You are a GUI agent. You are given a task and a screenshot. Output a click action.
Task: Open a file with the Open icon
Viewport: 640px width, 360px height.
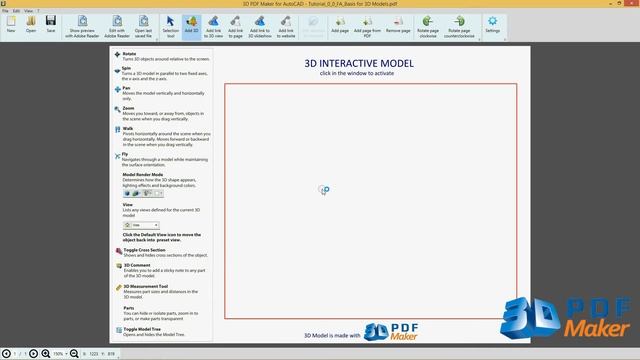pyautogui.click(x=31, y=24)
